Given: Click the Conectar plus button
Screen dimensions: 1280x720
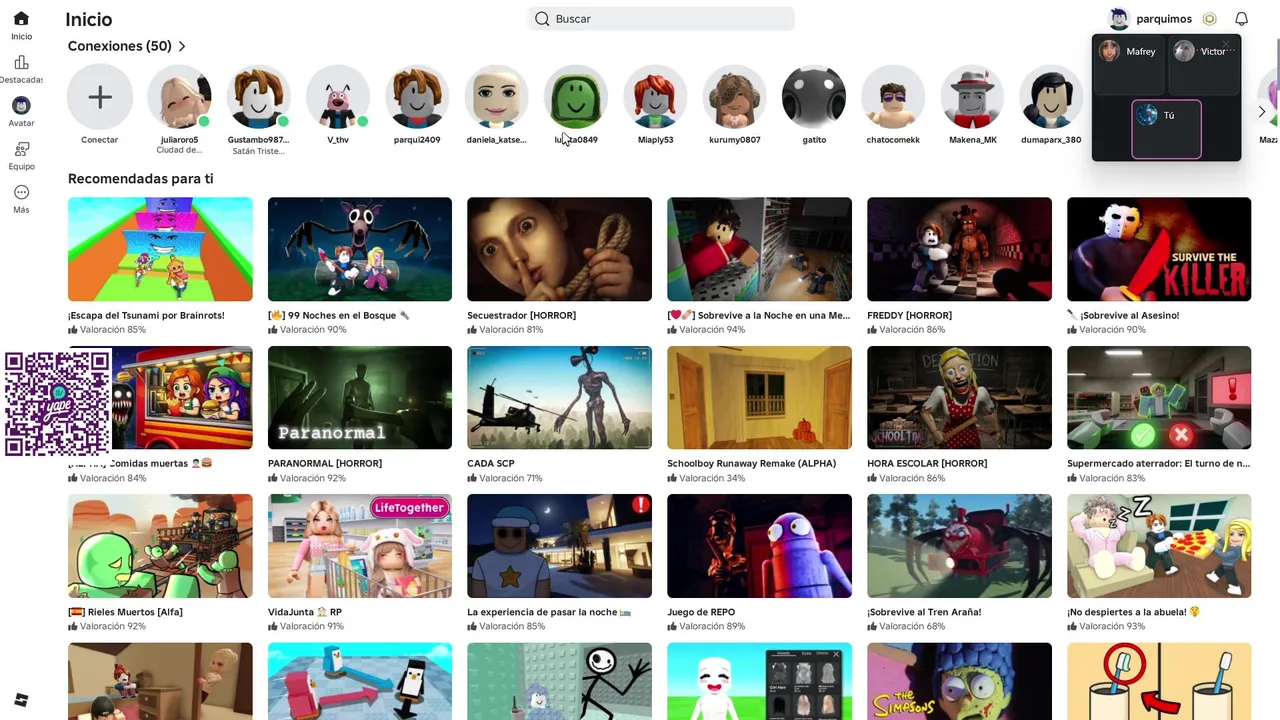Looking at the screenshot, I should click(x=100, y=97).
